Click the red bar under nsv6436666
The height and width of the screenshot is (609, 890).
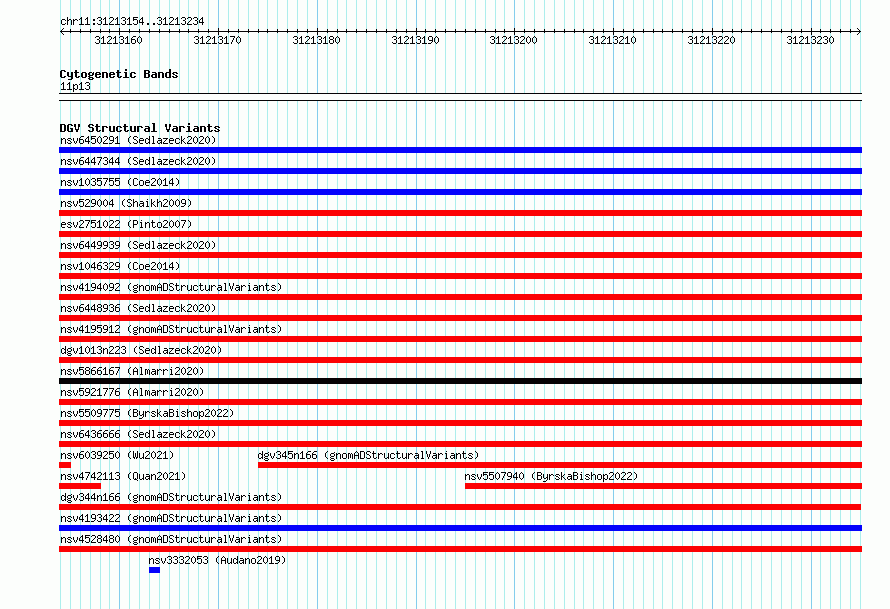460,444
